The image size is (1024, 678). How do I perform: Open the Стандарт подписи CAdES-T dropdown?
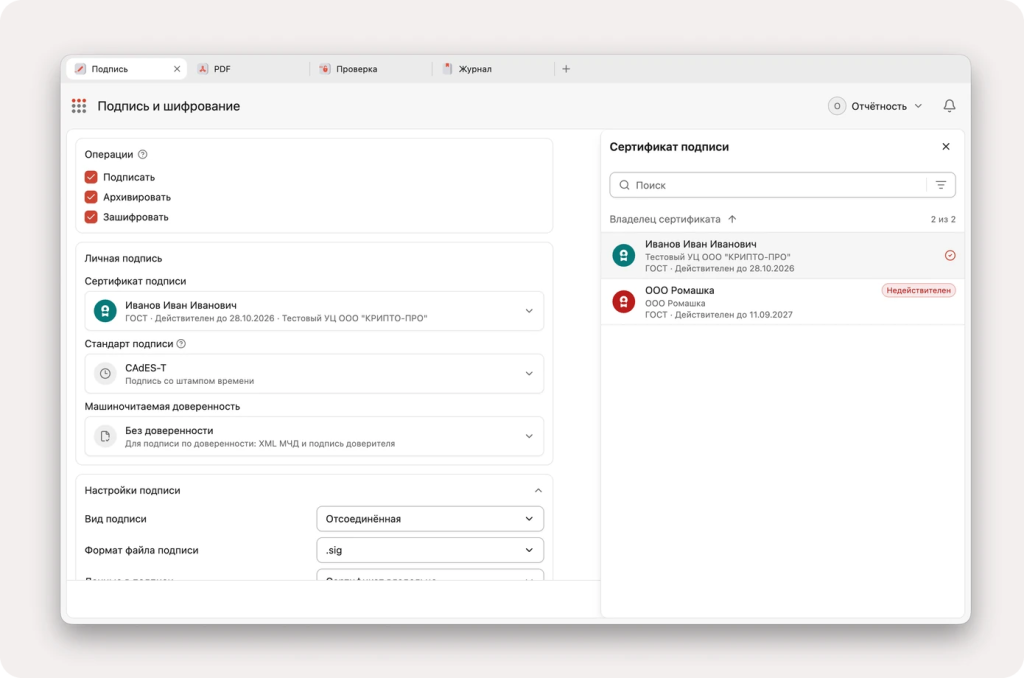point(314,374)
